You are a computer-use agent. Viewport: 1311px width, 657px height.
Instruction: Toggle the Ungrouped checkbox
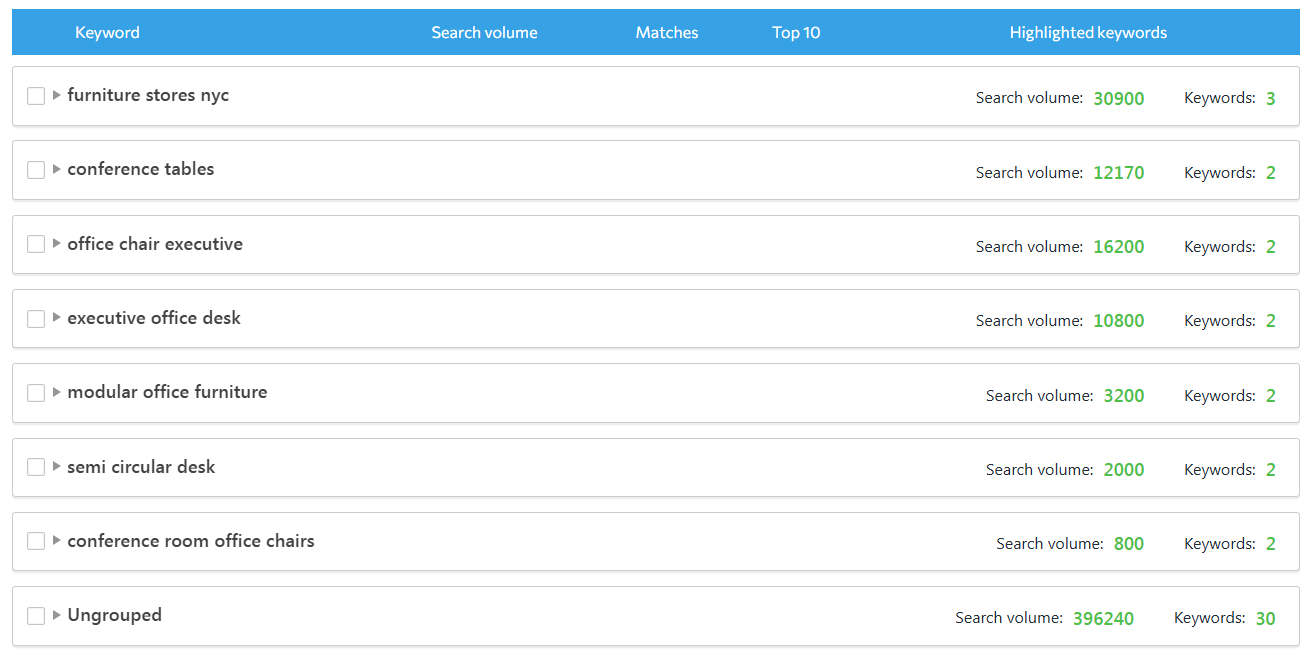pyautogui.click(x=36, y=616)
